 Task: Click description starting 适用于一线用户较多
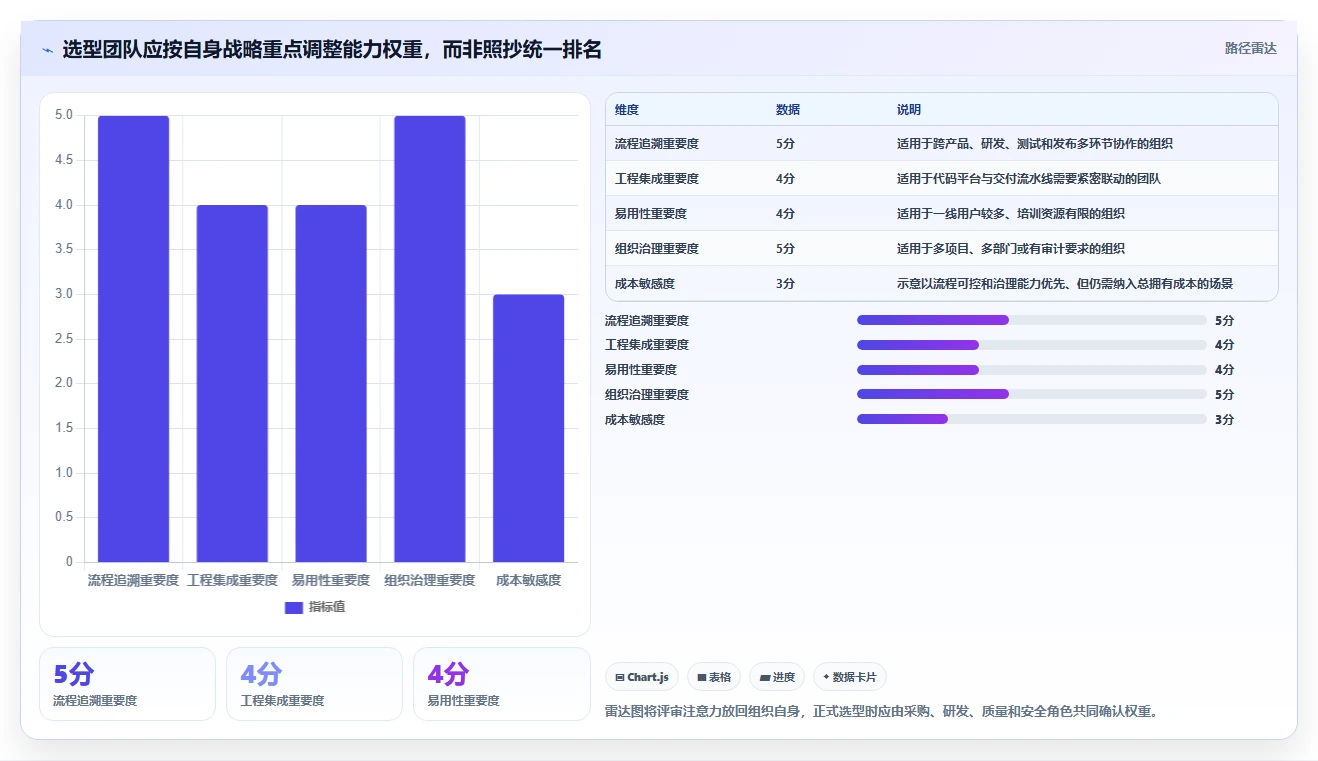[1011, 214]
